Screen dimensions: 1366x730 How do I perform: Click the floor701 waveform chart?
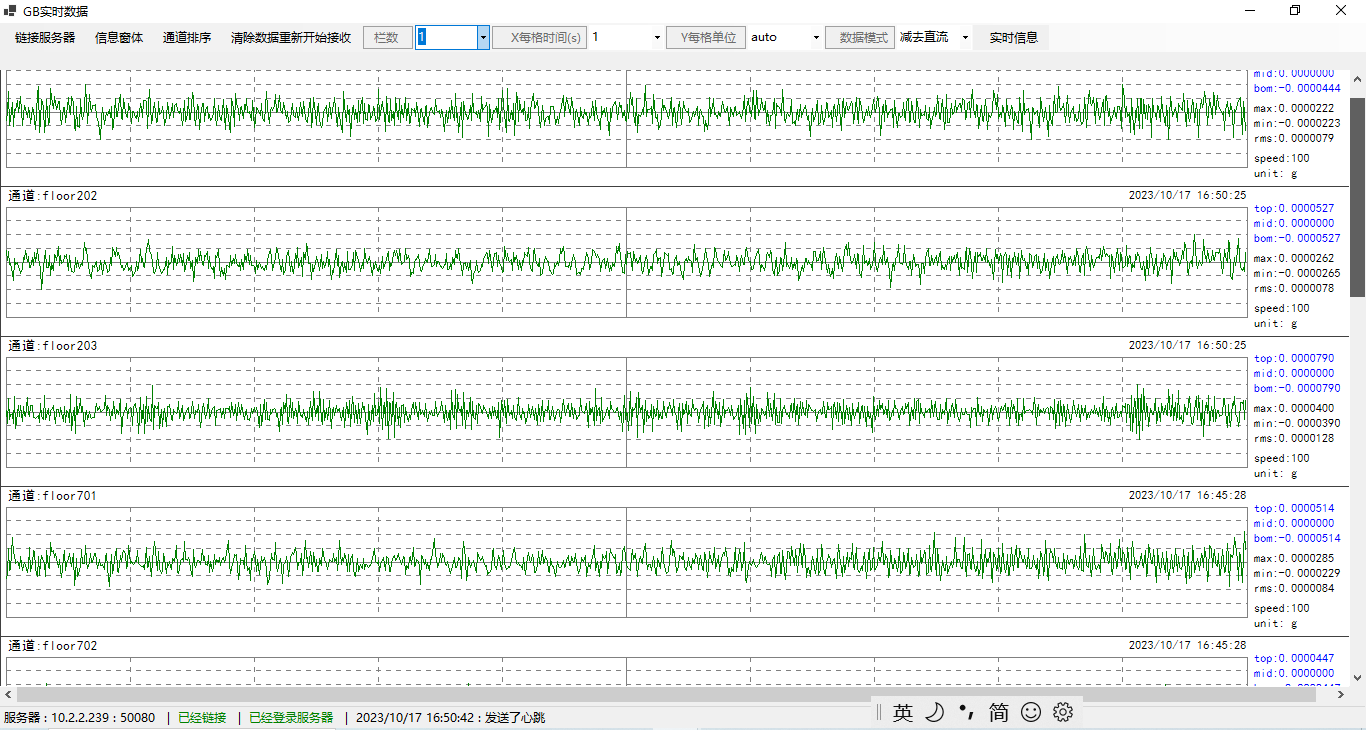[x=627, y=562]
